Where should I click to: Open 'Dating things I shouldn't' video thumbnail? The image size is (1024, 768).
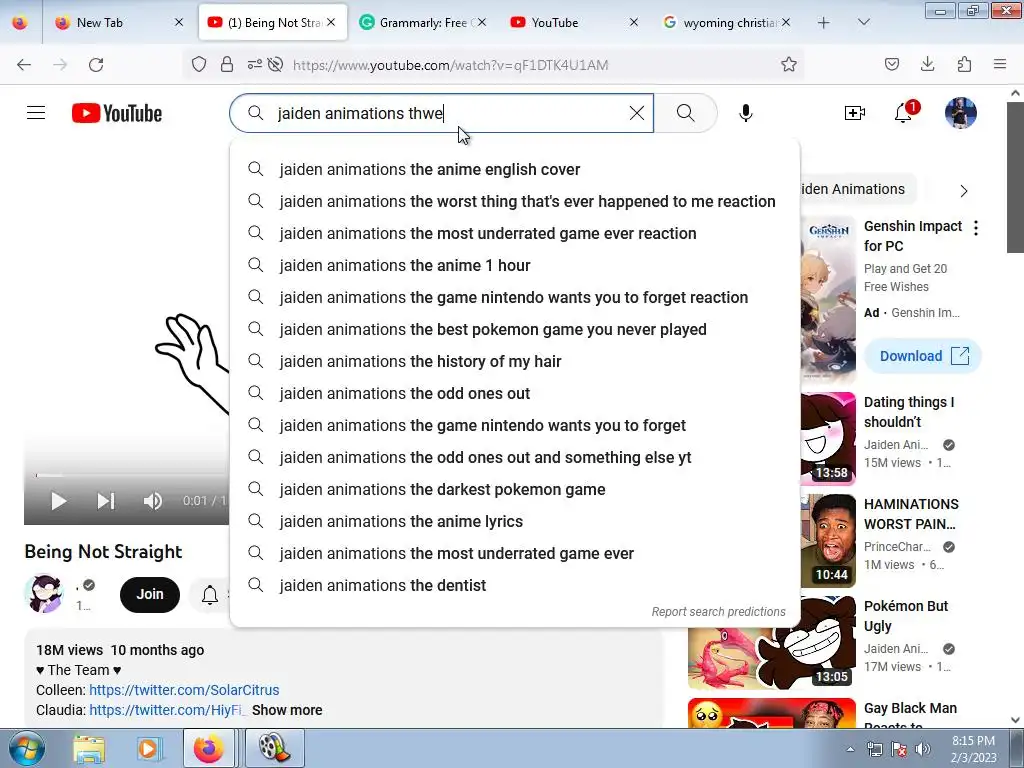(x=828, y=439)
